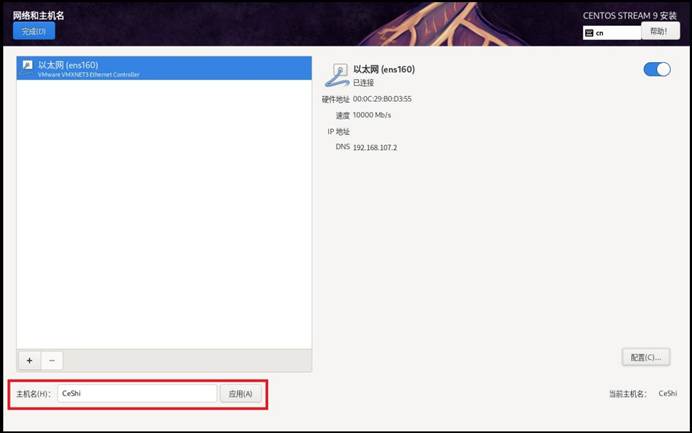Toggle the ens160 connection switch off
Viewport: 692px width, 433px height.
657,69
